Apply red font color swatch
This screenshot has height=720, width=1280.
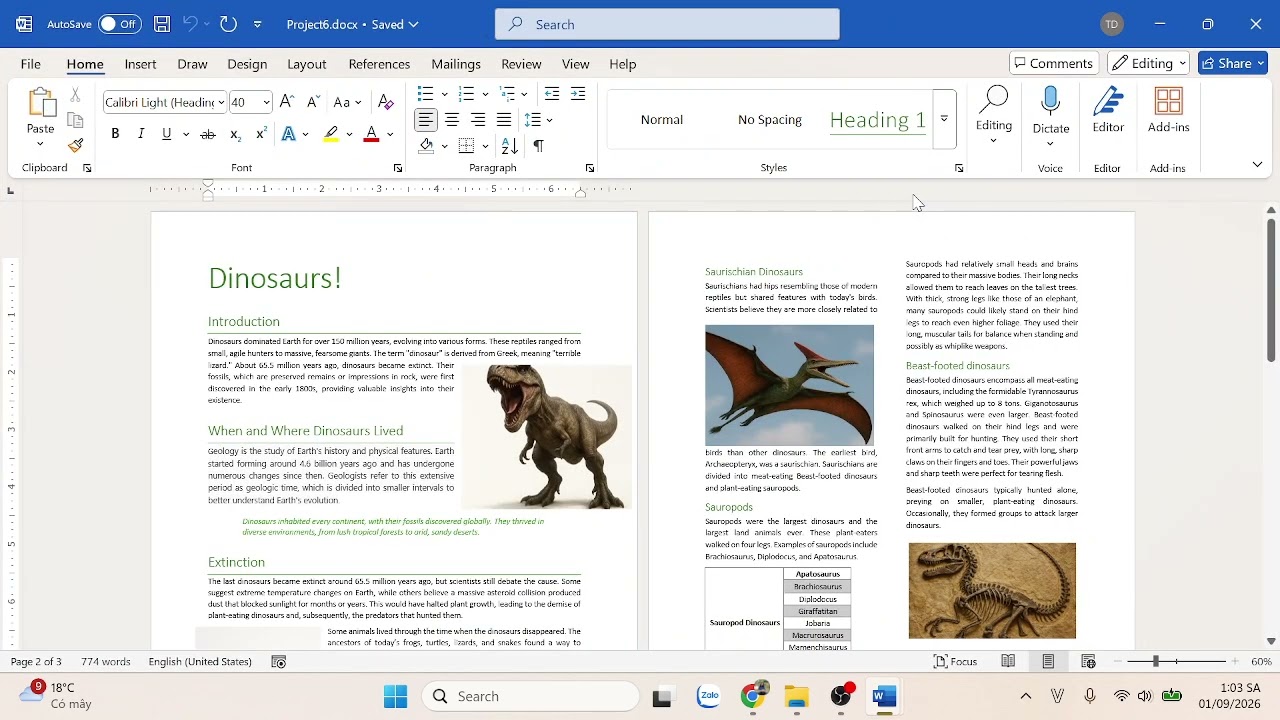[371, 134]
